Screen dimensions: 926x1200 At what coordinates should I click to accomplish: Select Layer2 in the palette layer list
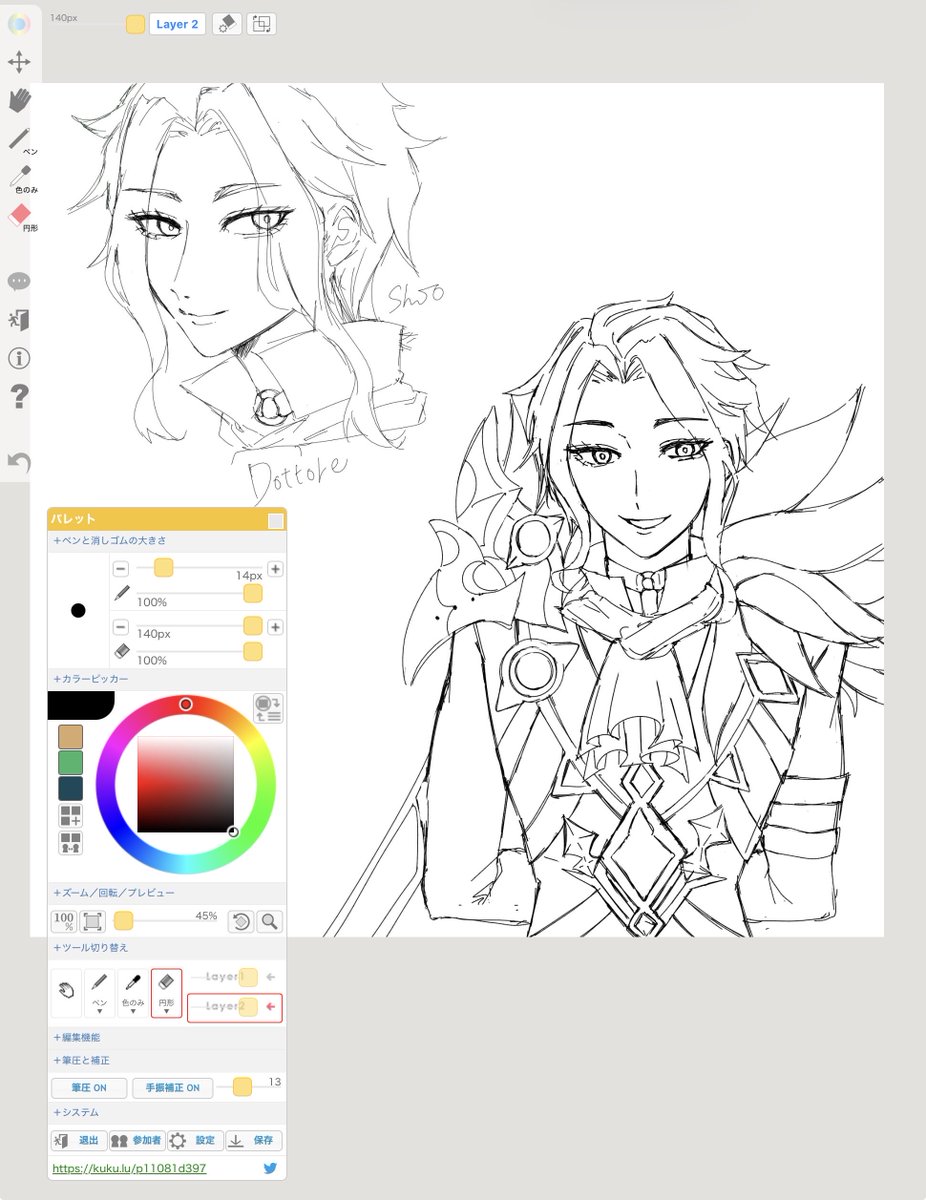tap(235, 1007)
